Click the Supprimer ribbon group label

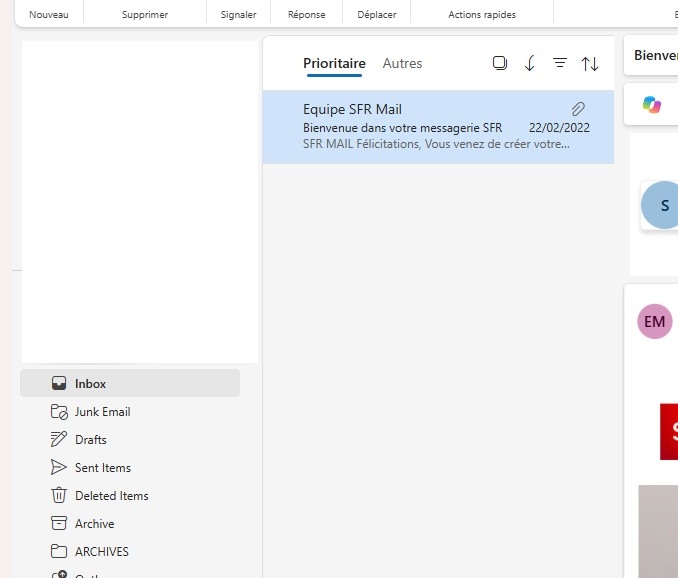145,15
